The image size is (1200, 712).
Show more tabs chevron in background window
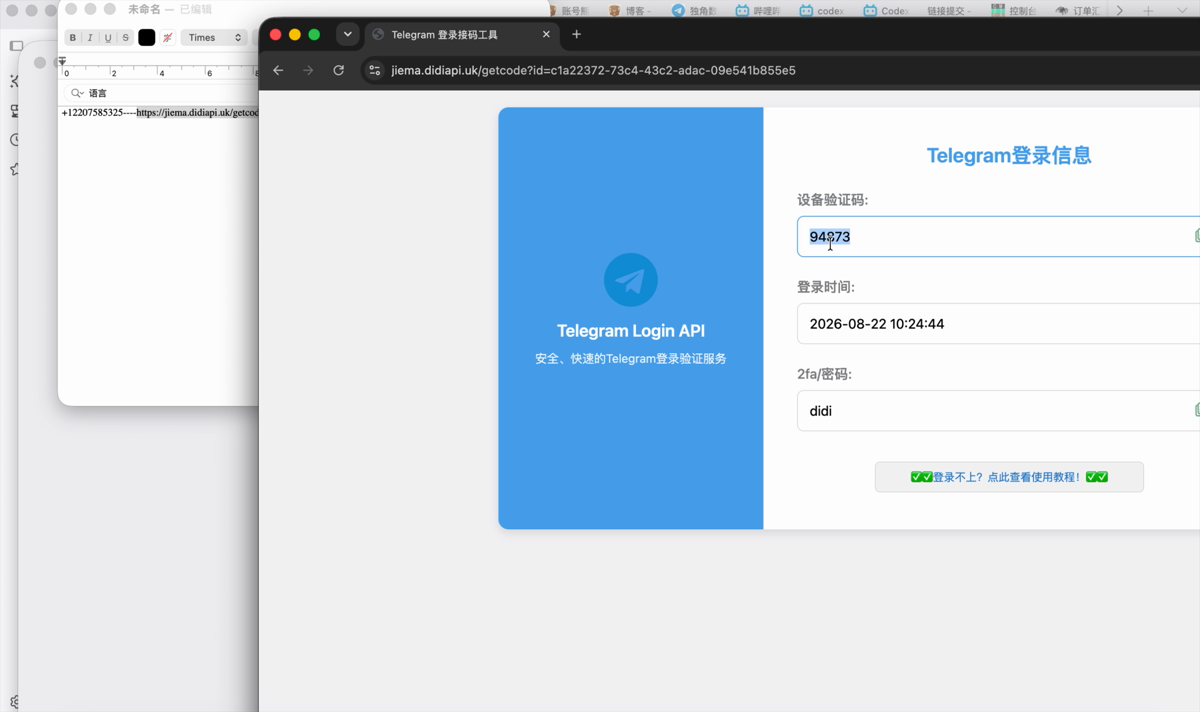click(x=1119, y=11)
